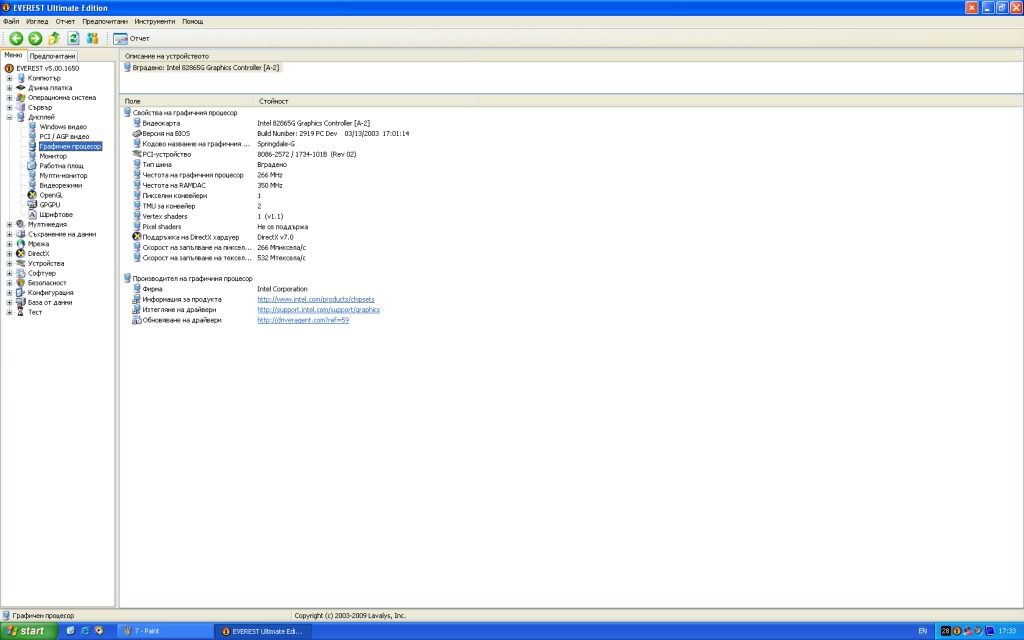The height and width of the screenshot is (640, 1024).
Task: Open the Отчет report toolbar button
Action: (131, 39)
